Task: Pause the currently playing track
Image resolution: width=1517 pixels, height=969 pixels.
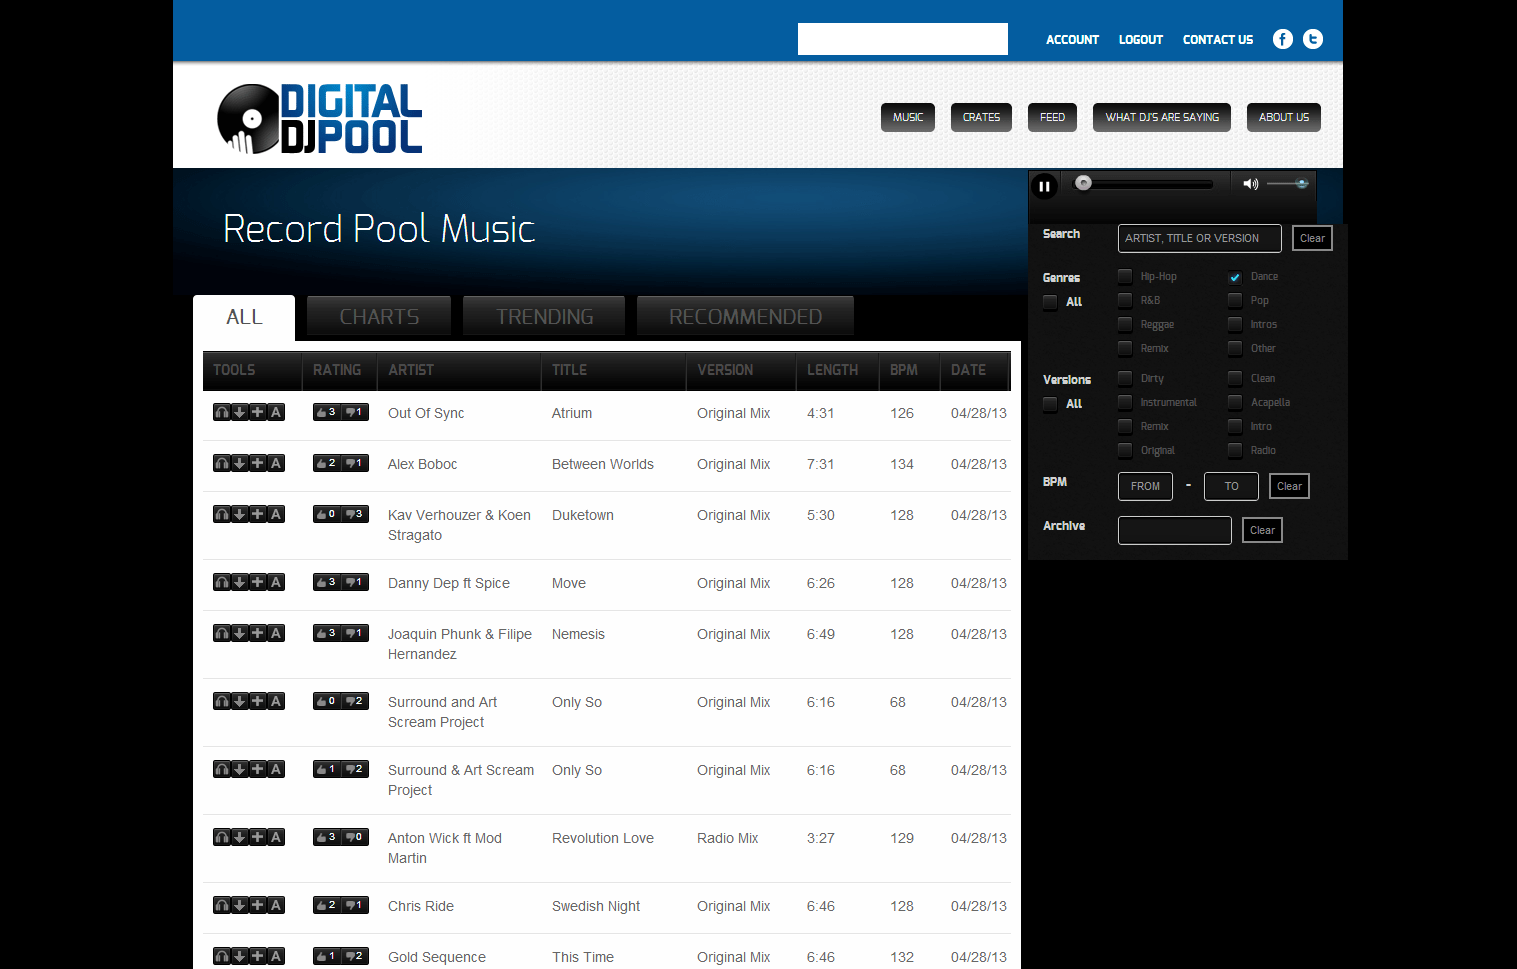Action: pos(1044,185)
